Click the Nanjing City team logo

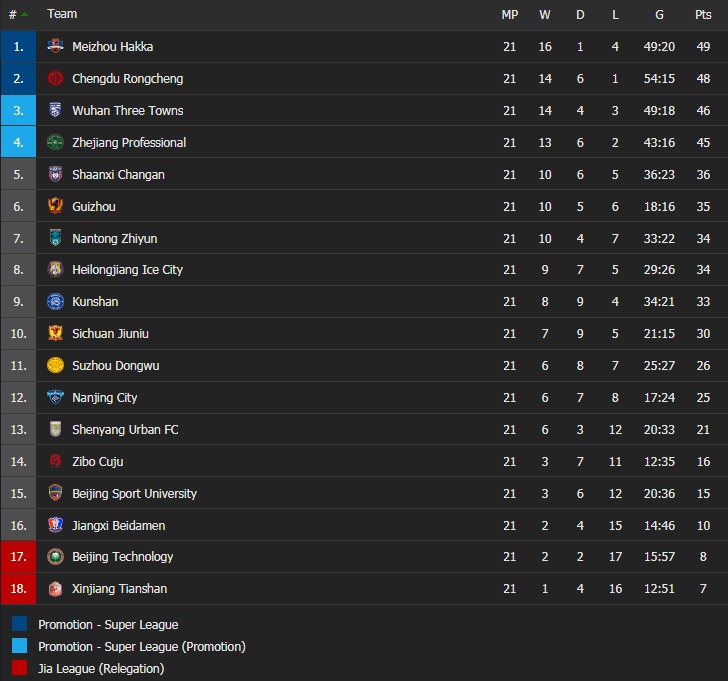(55, 398)
